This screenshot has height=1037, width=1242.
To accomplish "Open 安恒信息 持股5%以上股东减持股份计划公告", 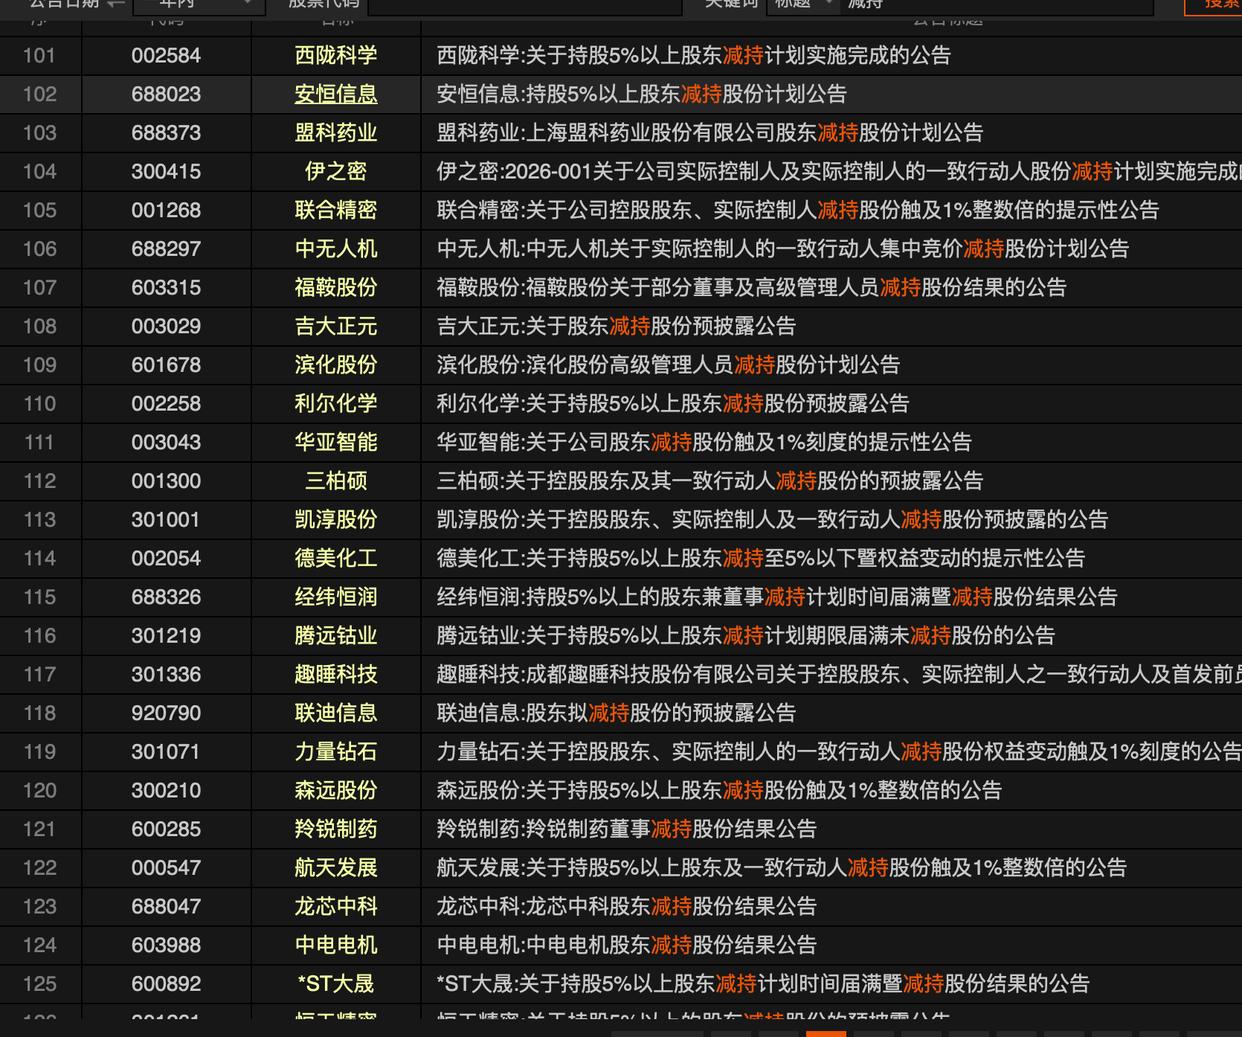I will [x=641, y=94].
